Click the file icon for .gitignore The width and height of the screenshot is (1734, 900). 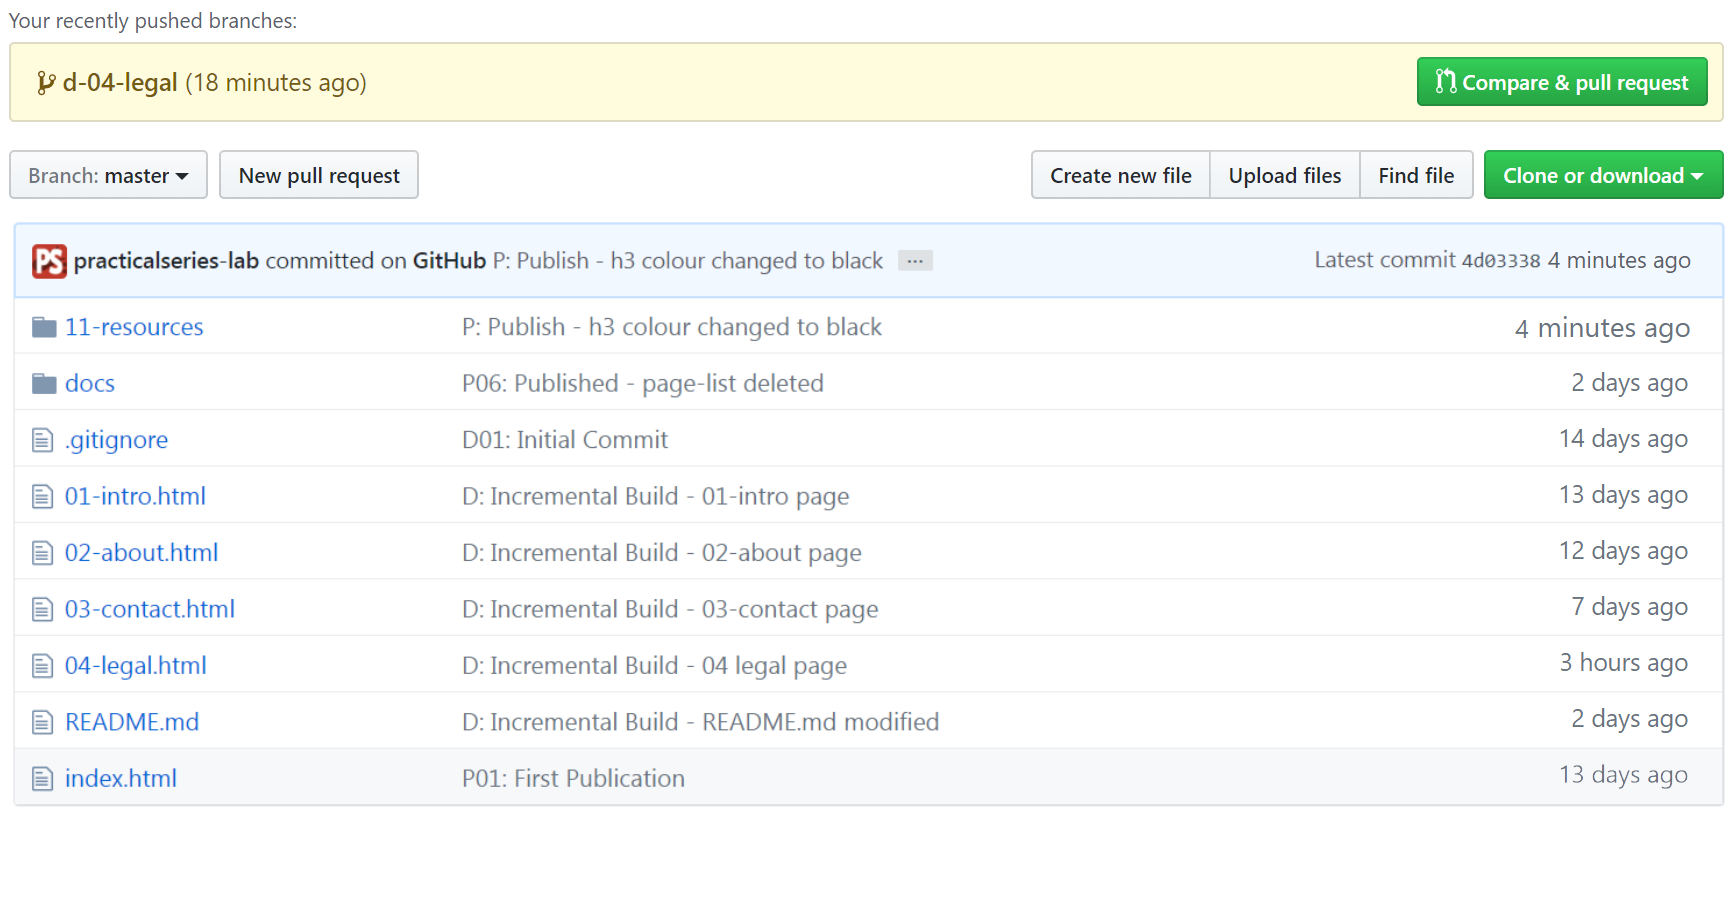[42, 440]
